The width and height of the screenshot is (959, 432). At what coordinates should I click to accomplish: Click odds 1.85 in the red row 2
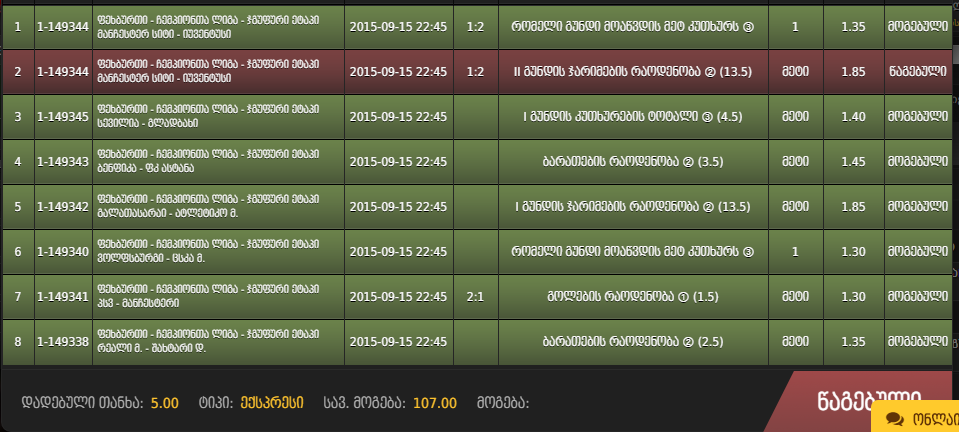pos(853,72)
